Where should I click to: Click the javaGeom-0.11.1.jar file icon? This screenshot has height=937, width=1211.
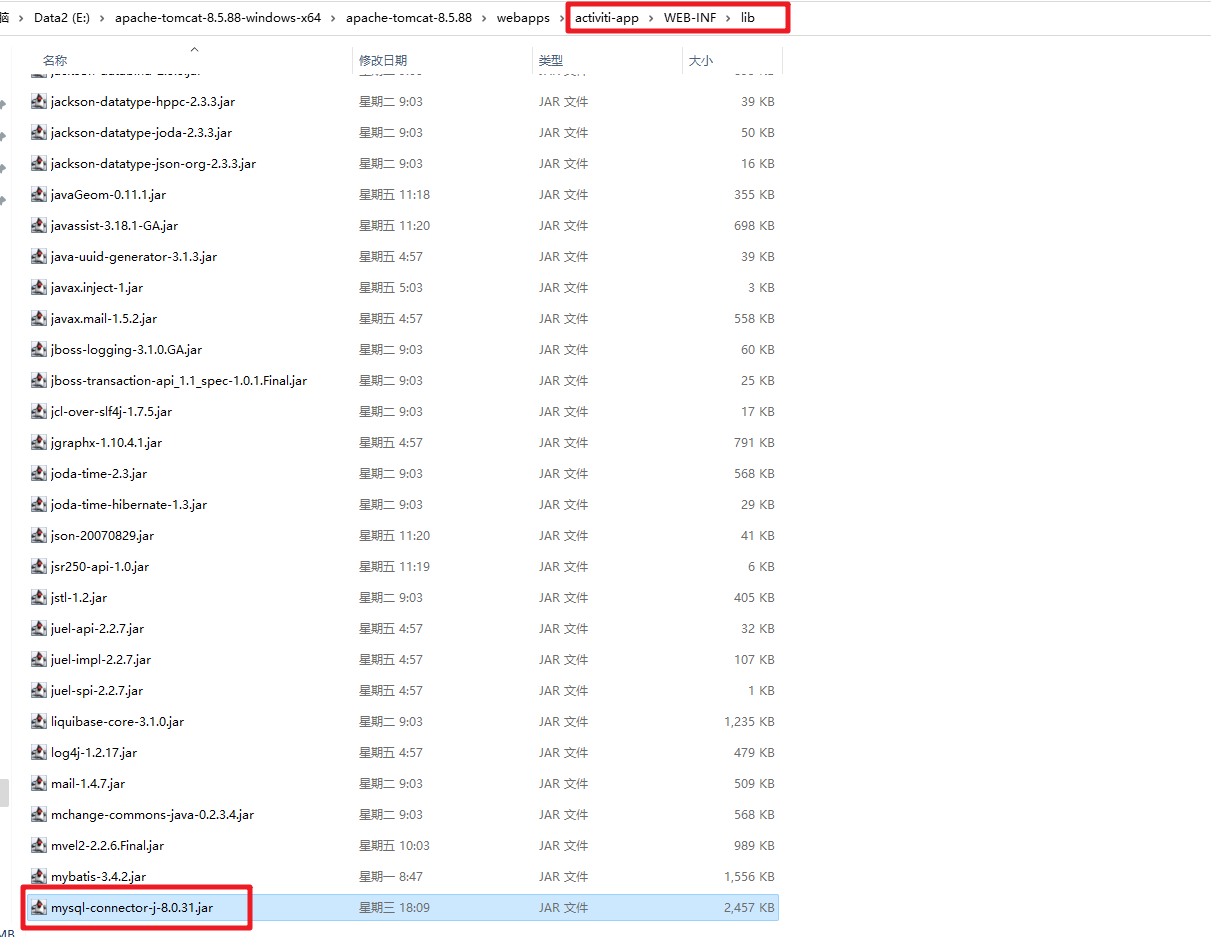click(39, 195)
